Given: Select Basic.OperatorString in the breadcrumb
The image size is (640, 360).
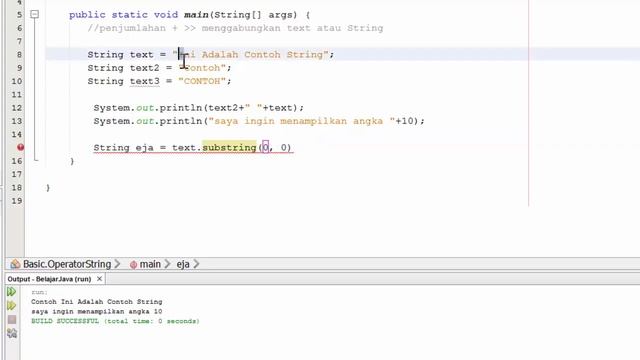Looking at the screenshot, I should tap(67, 264).
